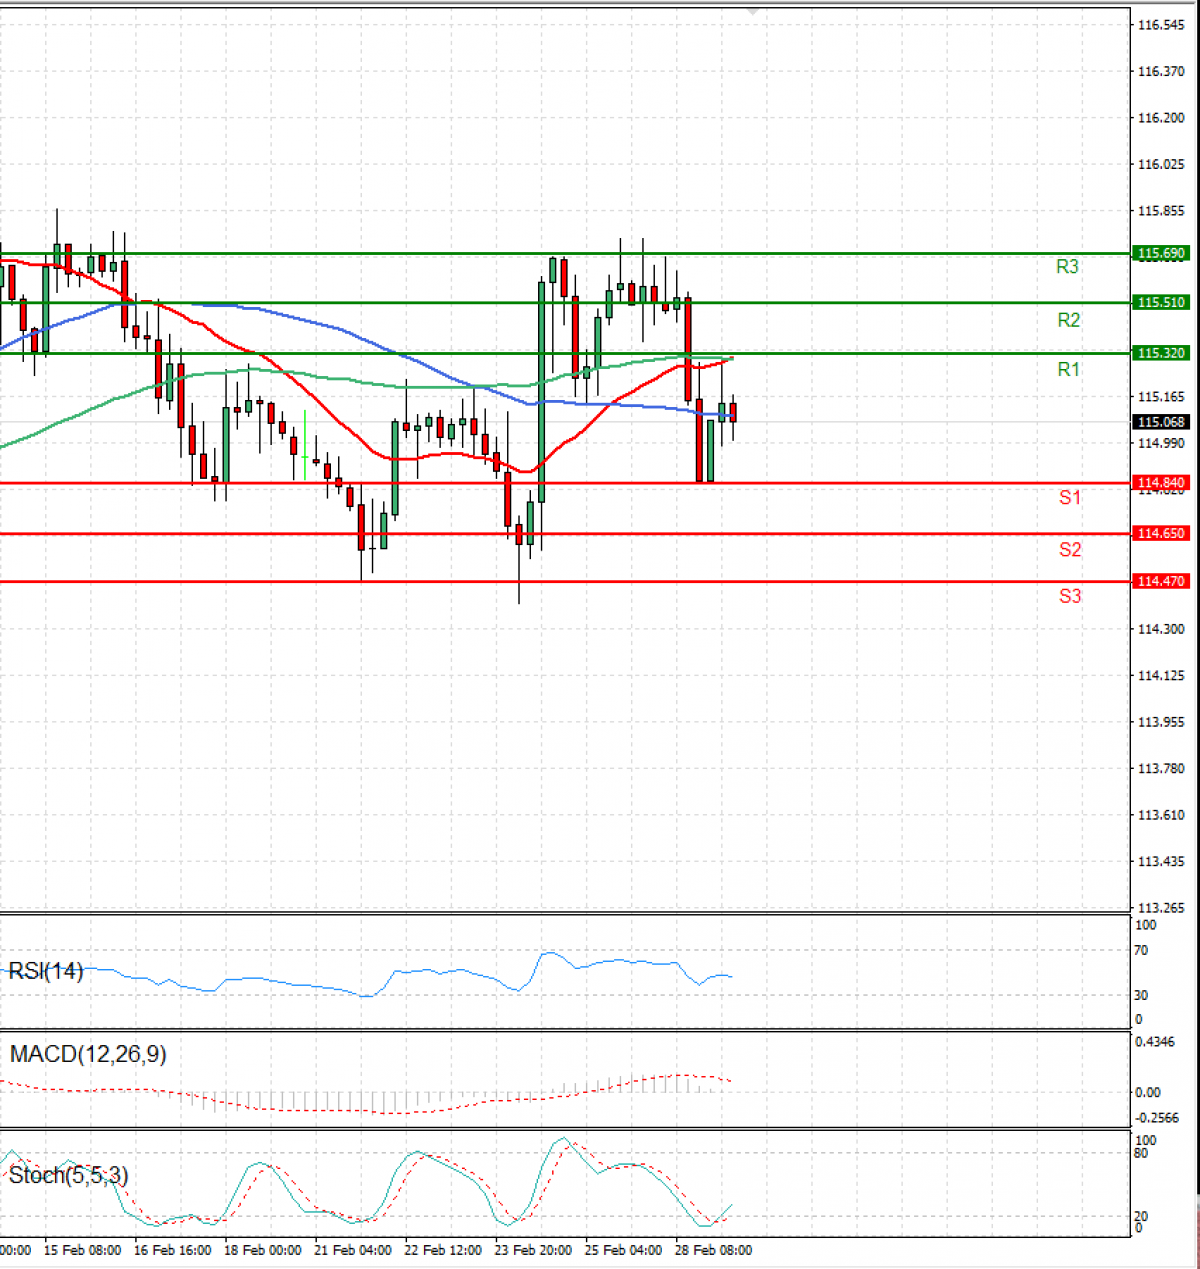
Task: Click the R3 resistance level label
Action: click(x=1067, y=267)
